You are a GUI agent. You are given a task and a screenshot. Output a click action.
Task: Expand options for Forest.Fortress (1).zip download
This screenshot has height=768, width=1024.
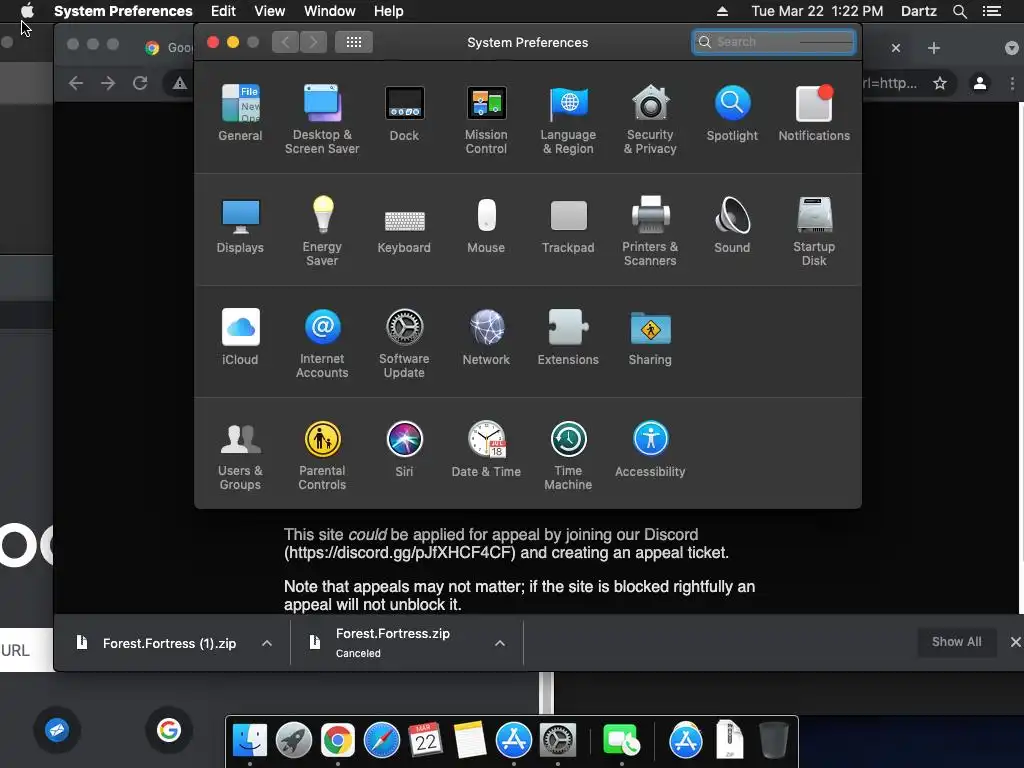coord(266,643)
